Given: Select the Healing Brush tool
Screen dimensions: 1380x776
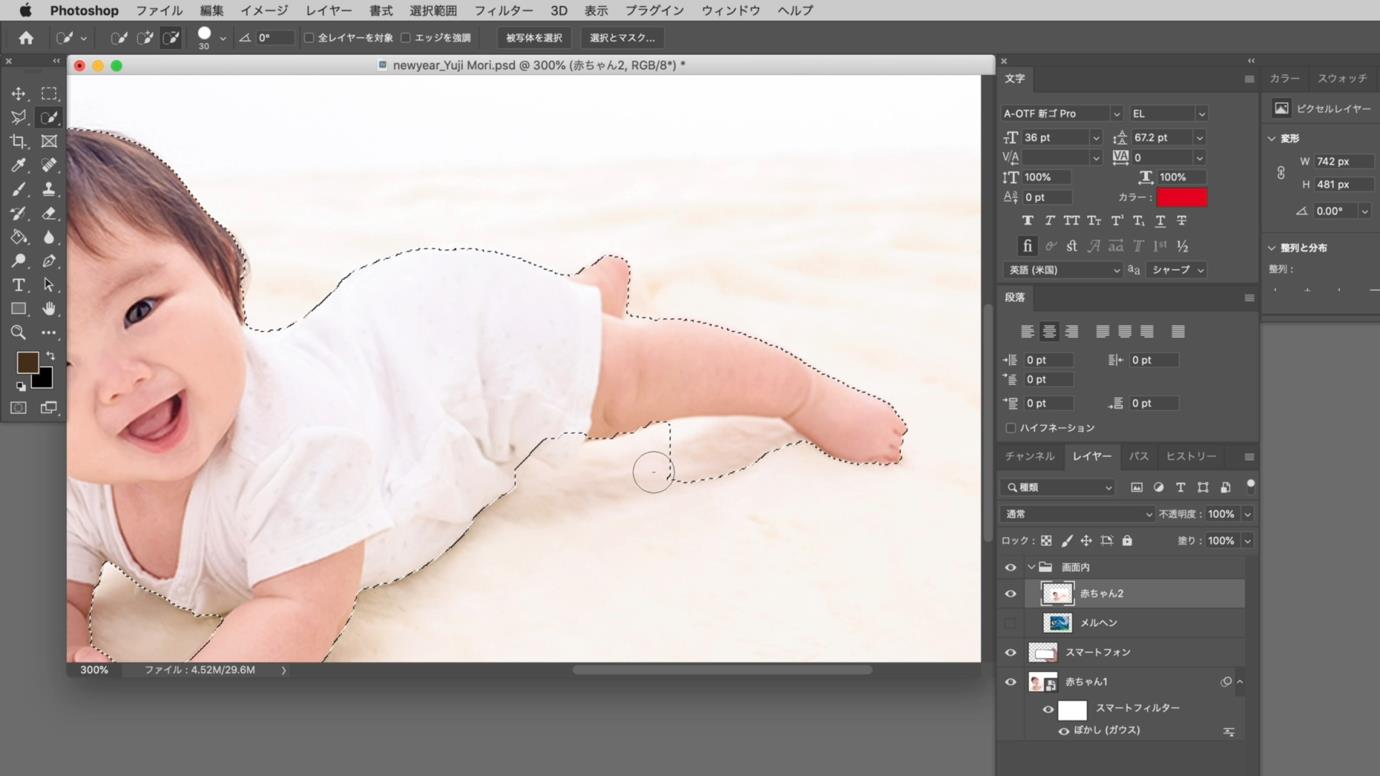Looking at the screenshot, I should click(x=49, y=165).
